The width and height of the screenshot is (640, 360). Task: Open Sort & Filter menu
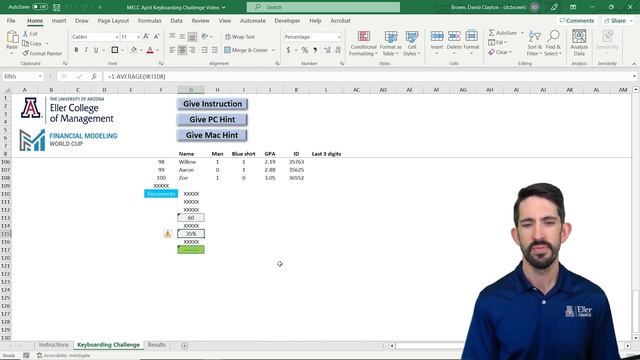click(534, 43)
